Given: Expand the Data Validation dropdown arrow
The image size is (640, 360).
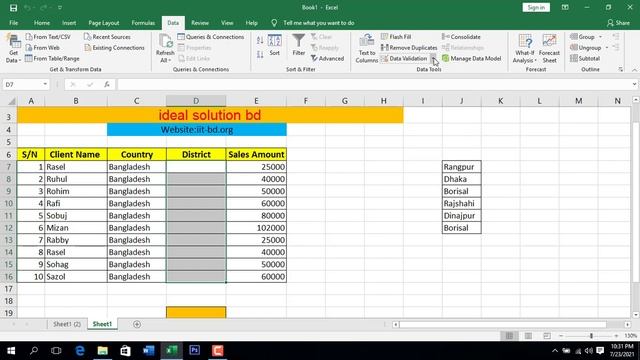Looking at the screenshot, I should (x=433, y=59).
